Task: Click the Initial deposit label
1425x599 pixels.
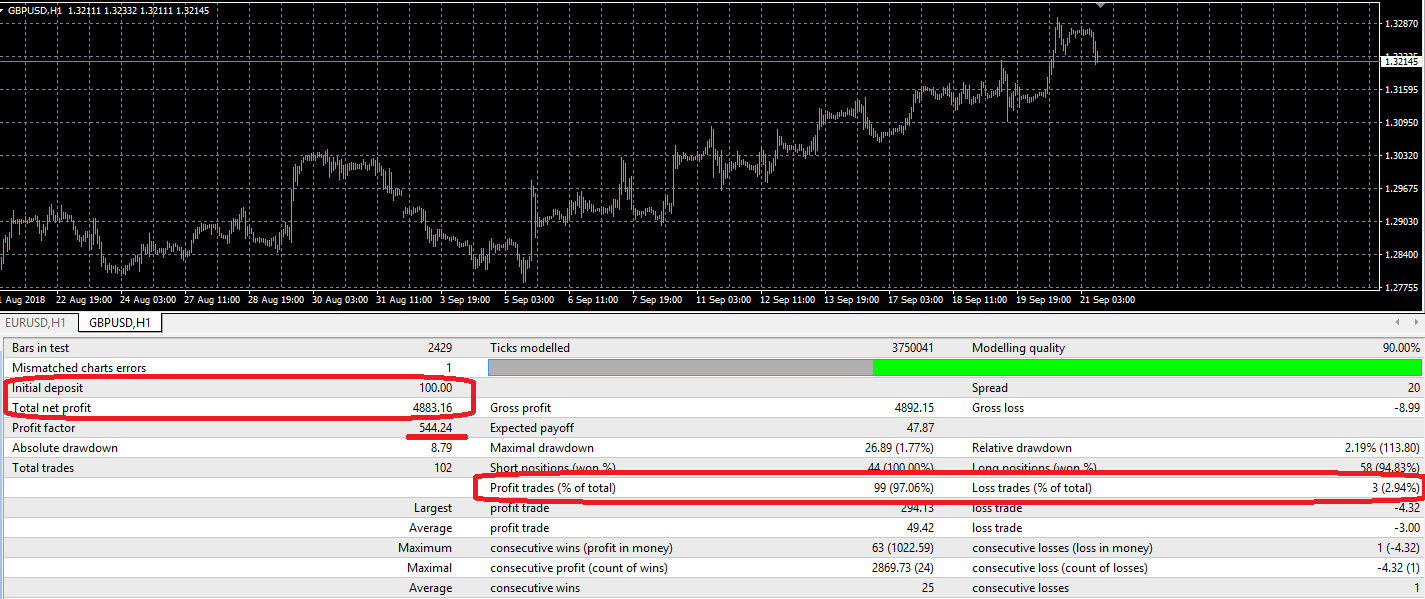Action: click(48, 388)
